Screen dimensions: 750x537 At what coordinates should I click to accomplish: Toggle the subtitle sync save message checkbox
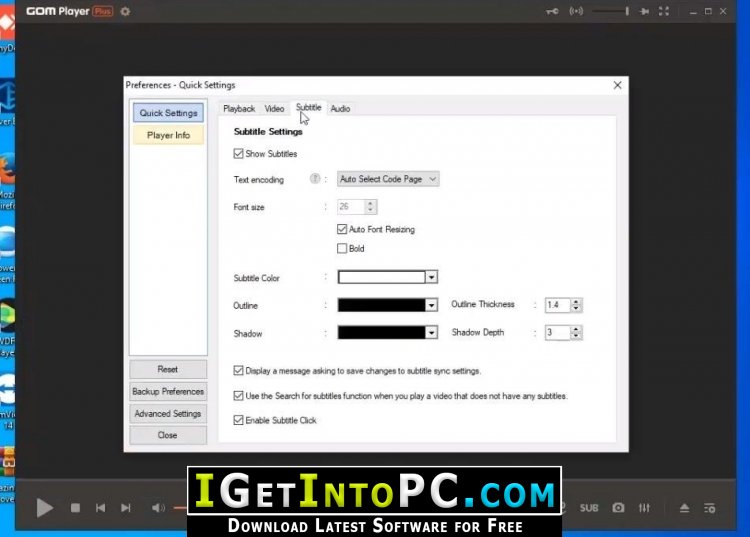tap(238, 371)
